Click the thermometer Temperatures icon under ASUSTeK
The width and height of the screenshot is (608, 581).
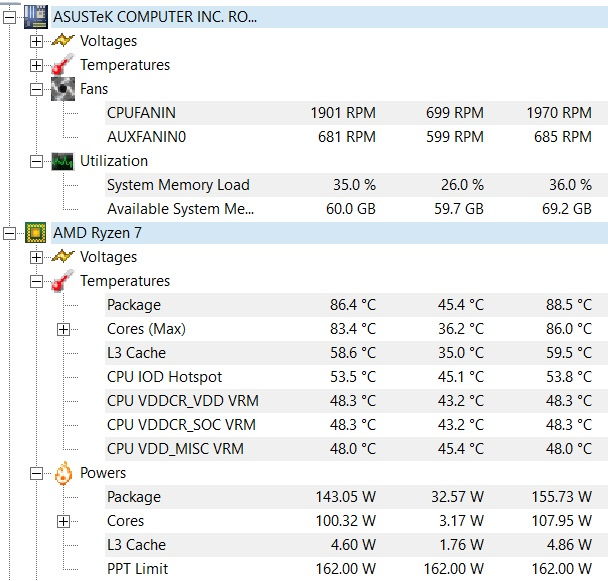point(63,65)
